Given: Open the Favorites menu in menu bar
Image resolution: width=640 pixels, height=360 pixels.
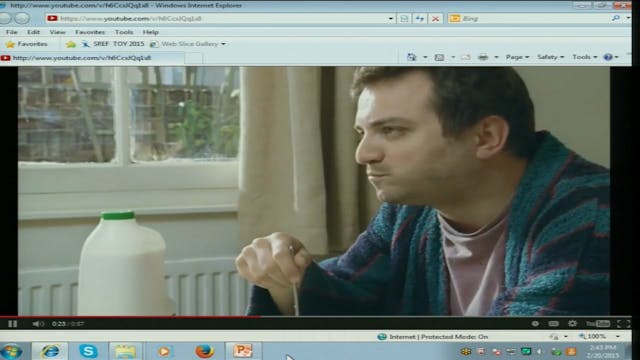Looking at the screenshot, I should (90, 32).
